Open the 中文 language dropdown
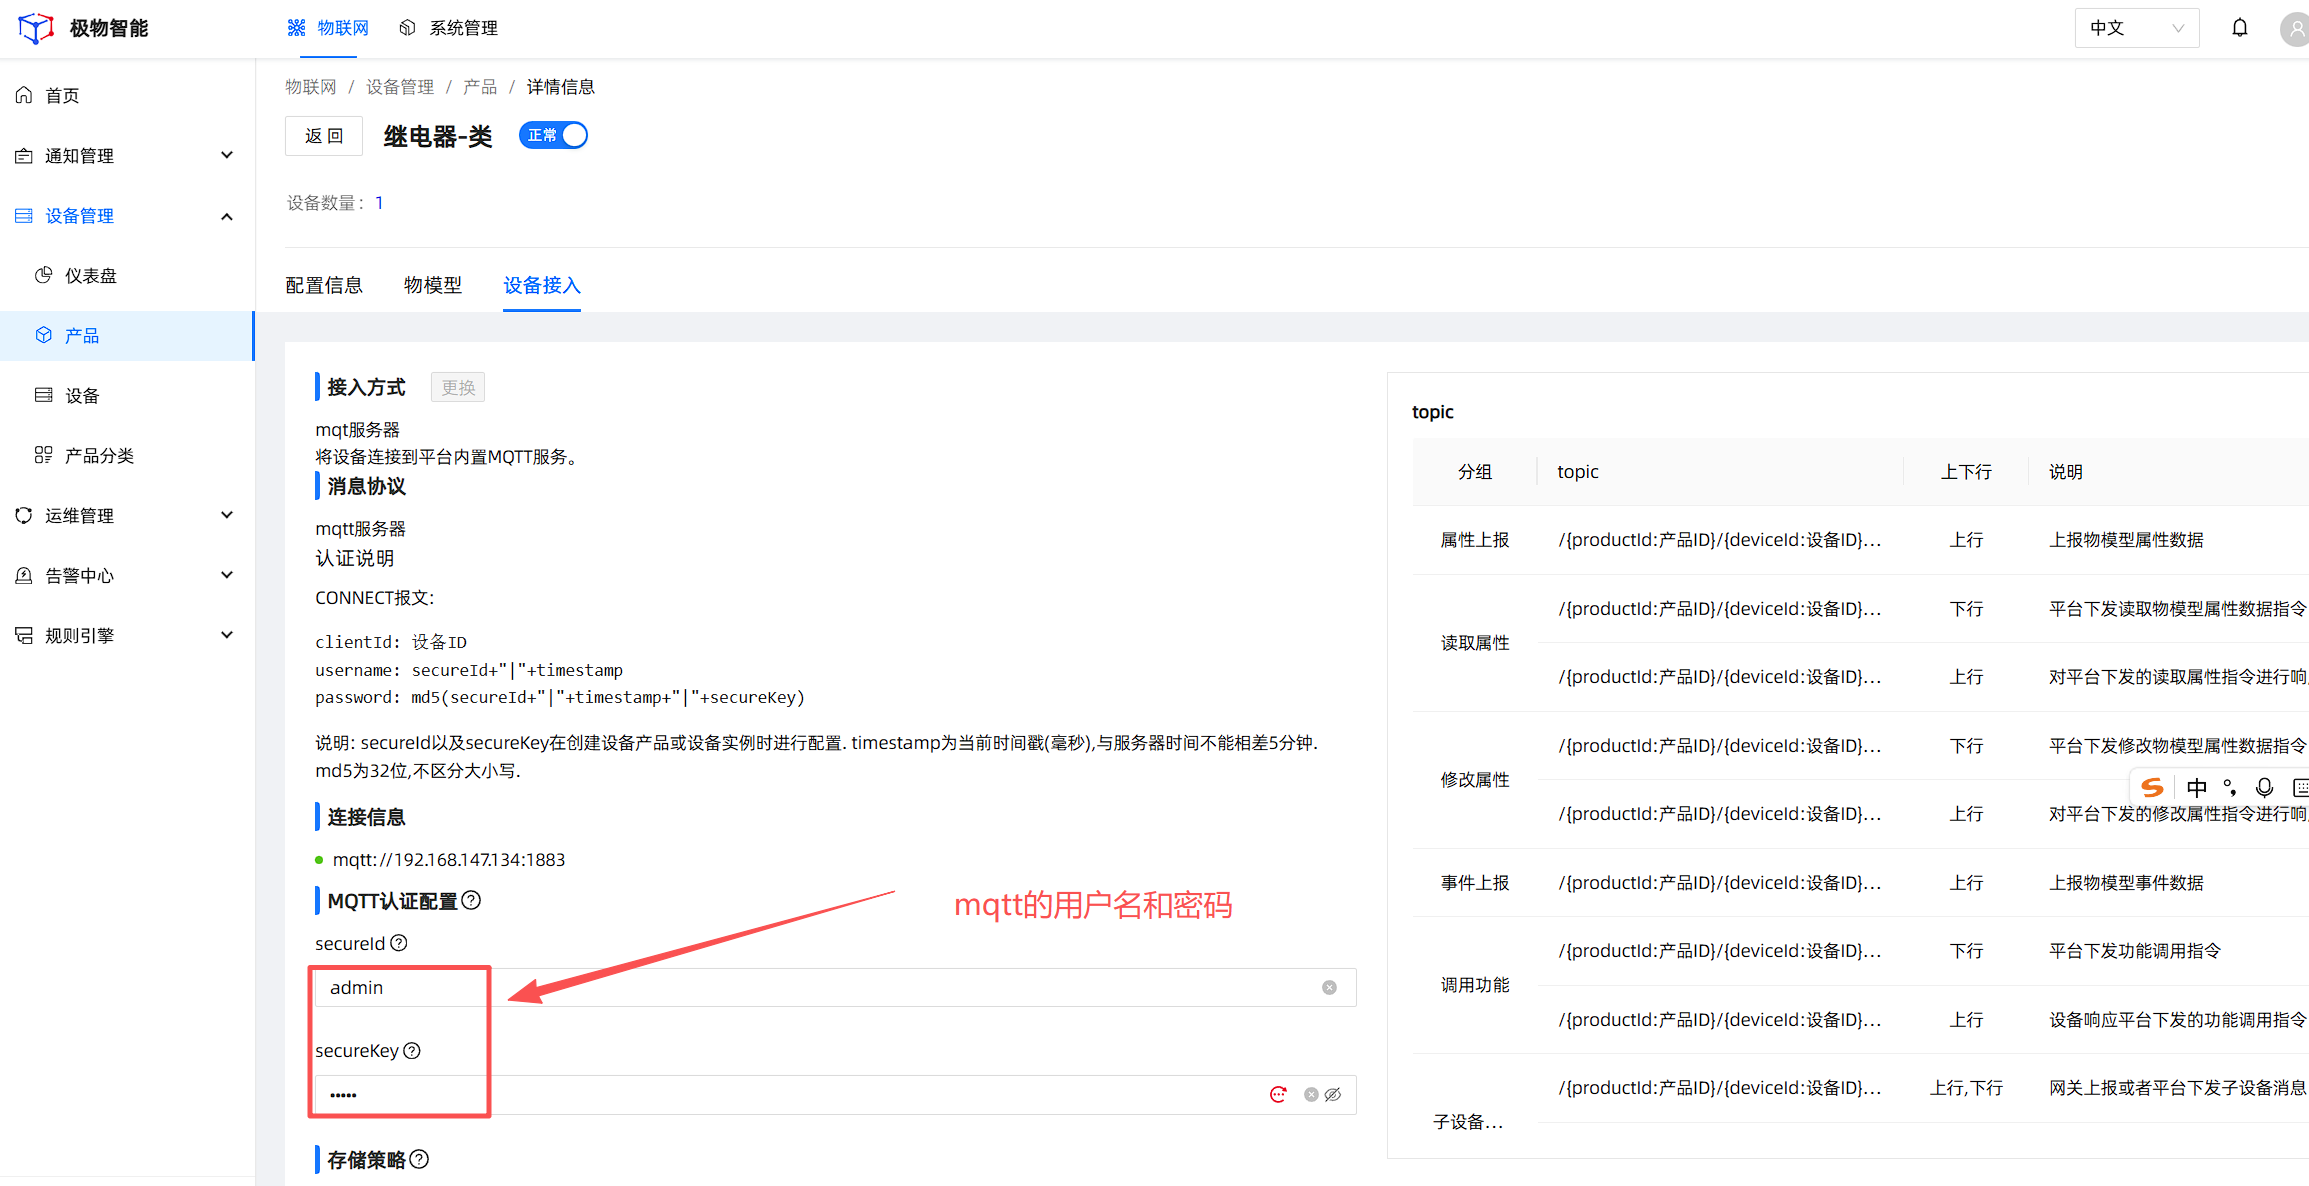The height and width of the screenshot is (1186, 2309). pos(2136,28)
